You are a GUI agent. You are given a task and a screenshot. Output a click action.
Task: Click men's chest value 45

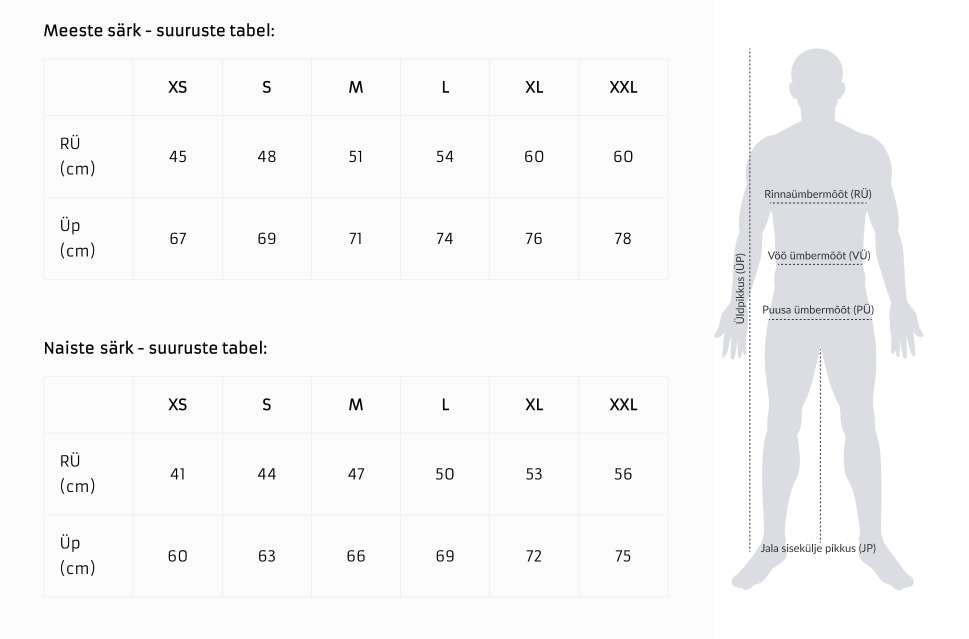[x=177, y=157]
